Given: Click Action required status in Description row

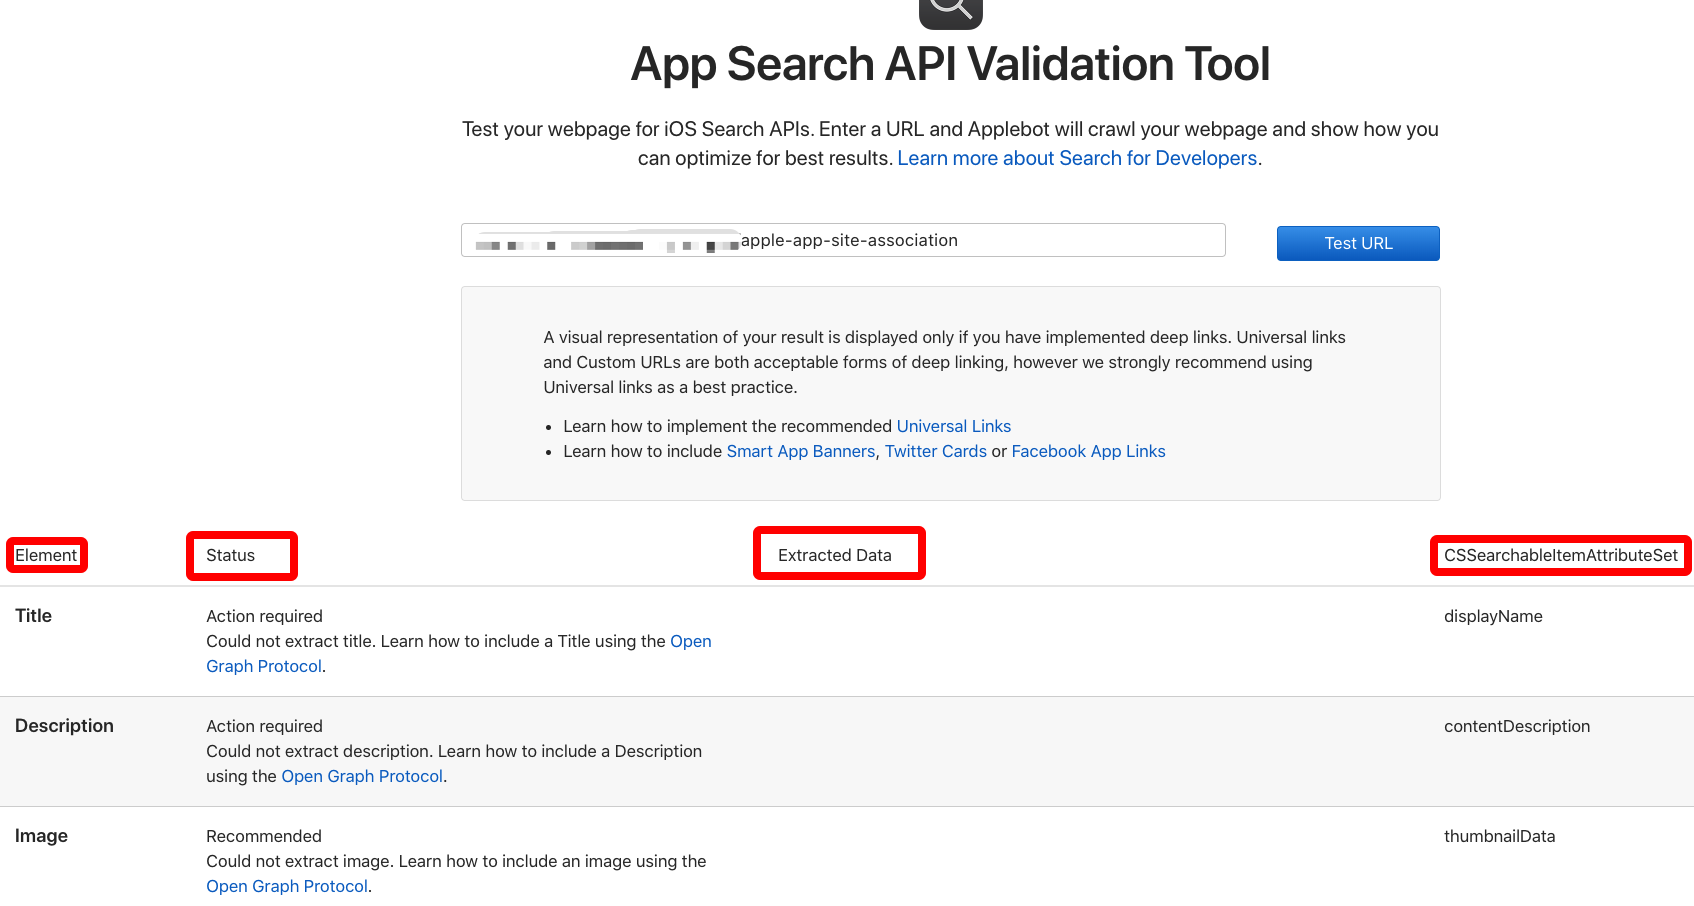Looking at the screenshot, I should 264,726.
